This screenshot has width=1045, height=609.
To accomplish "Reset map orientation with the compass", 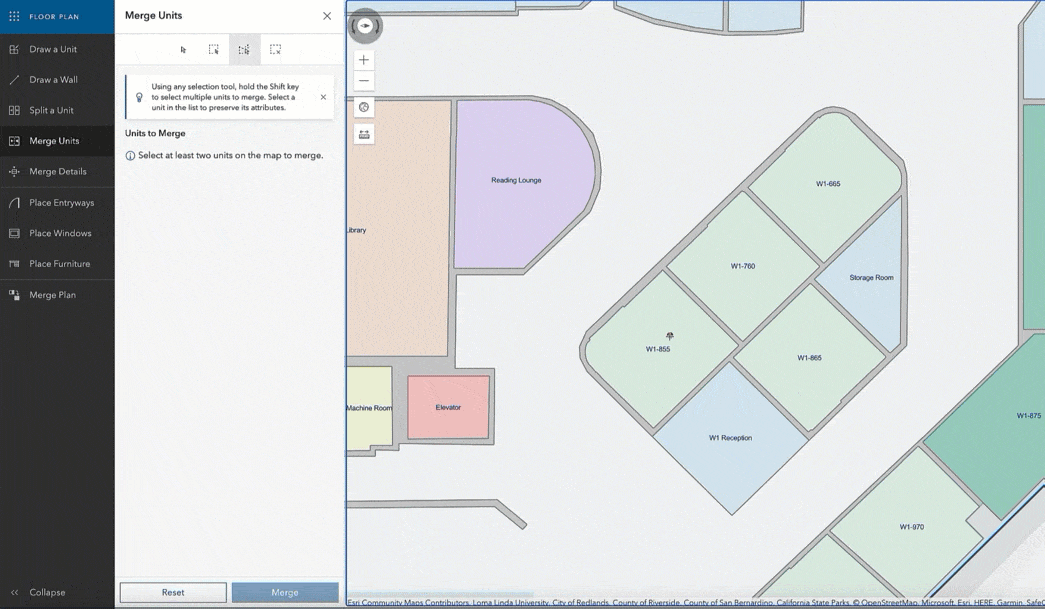I will coord(364,26).
